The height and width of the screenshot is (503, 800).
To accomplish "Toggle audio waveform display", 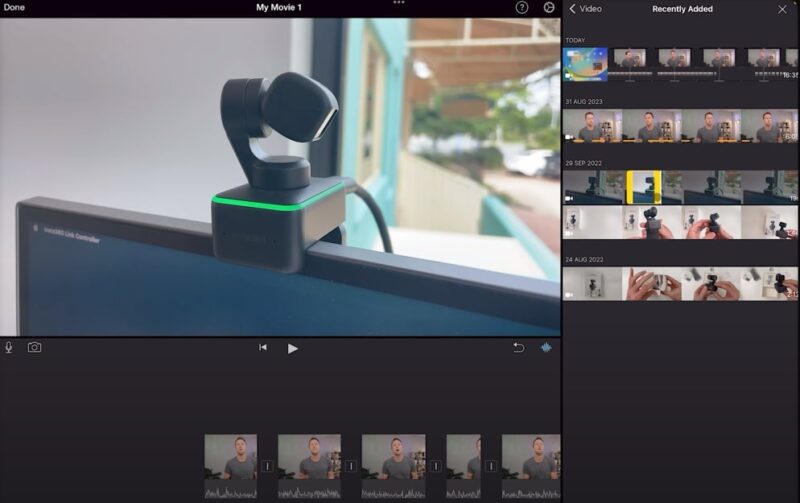I will click(x=546, y=348).
